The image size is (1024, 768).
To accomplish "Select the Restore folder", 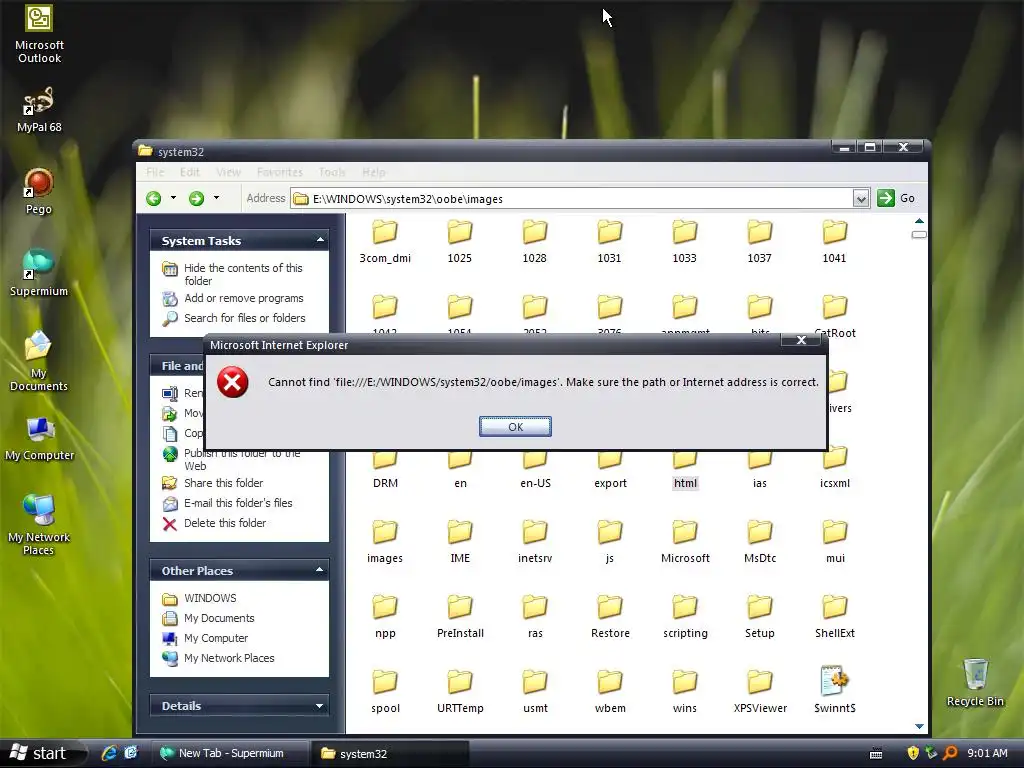I will [x=610, y=616].
